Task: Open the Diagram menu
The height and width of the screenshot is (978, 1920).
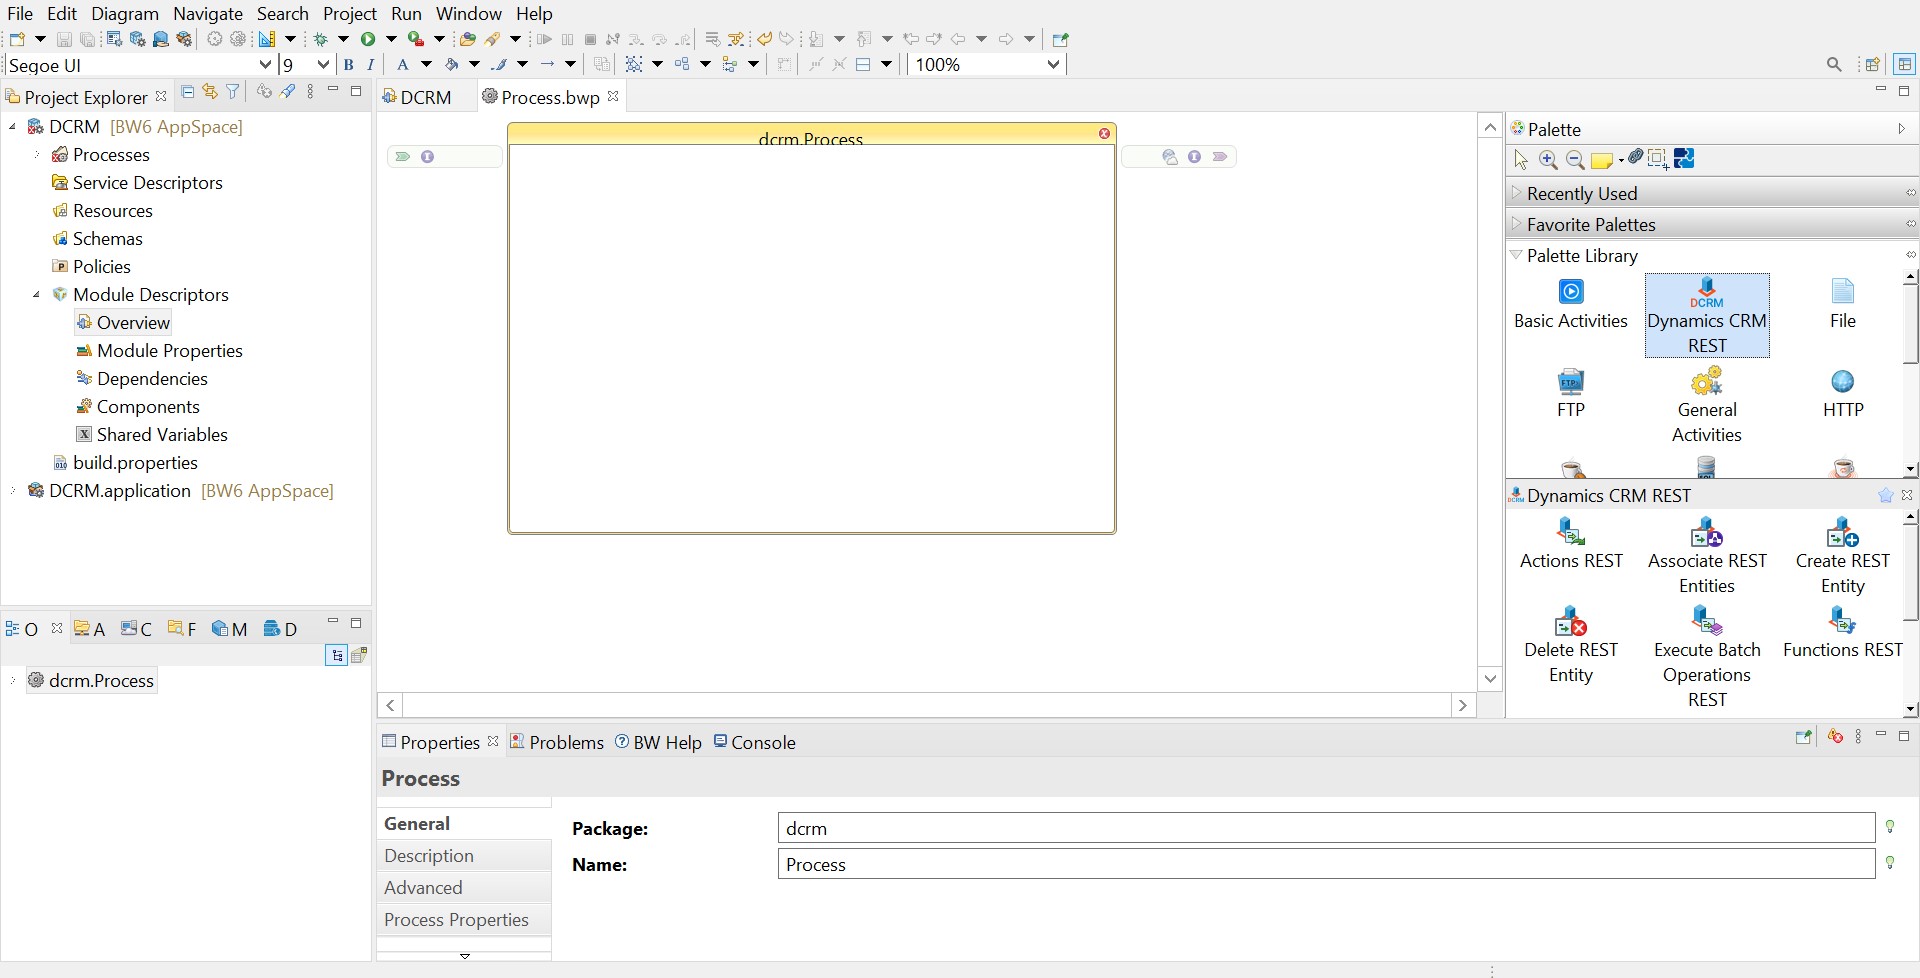Action: click(x=125, y=13)
